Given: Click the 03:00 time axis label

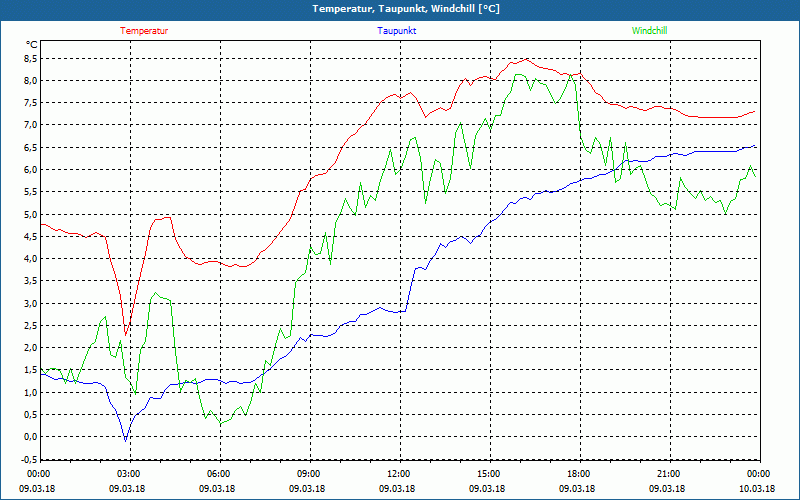Looking at the screenshot, I should pyautogui.click(x=128, y=474).
